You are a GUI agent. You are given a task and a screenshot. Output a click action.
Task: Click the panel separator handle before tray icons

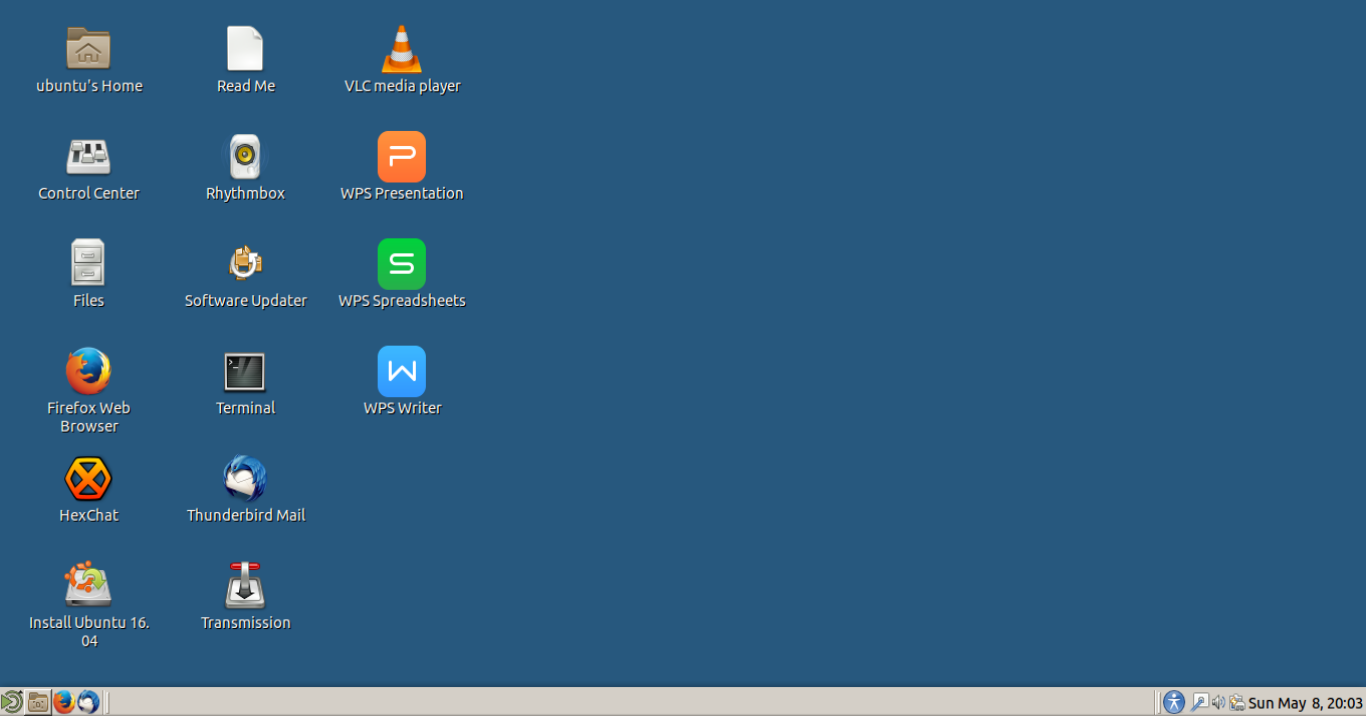coord(1157,703)
